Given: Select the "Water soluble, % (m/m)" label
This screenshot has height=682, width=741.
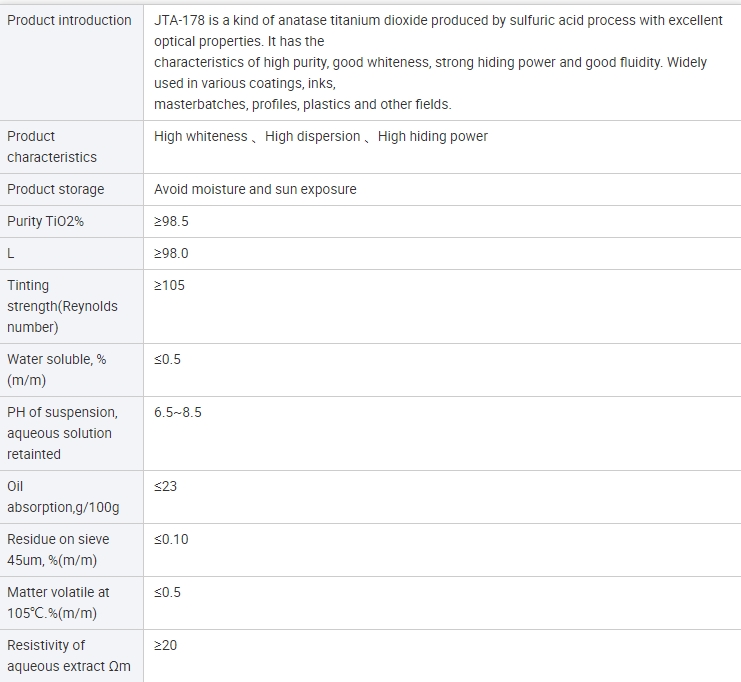Looking at the screenshot, I should point(57,370).
